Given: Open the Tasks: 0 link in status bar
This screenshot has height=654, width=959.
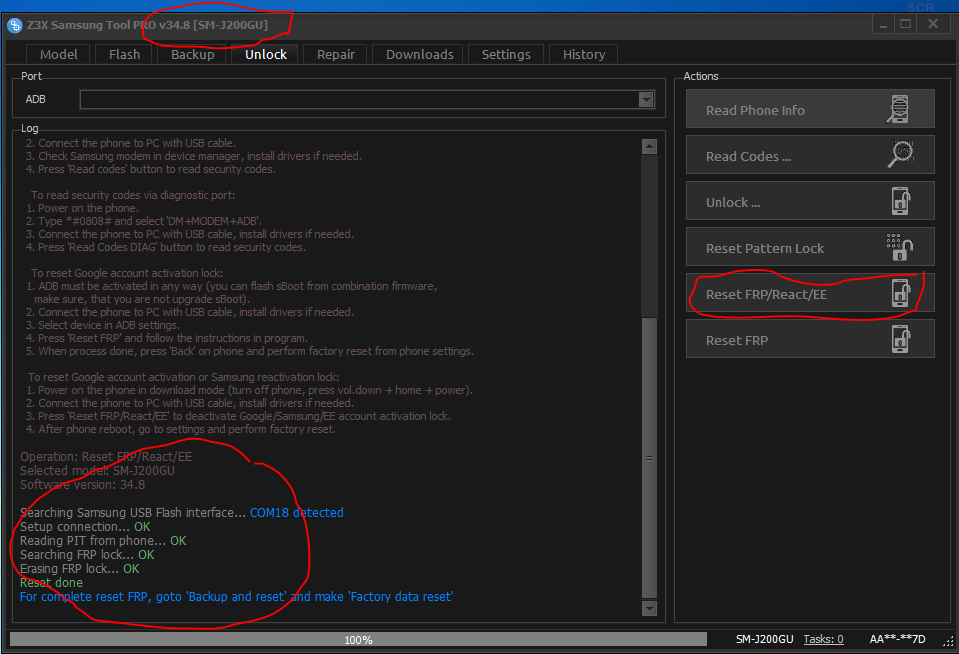Looking at the screenshot, I should pyautogui.click(x=823, y=639).
